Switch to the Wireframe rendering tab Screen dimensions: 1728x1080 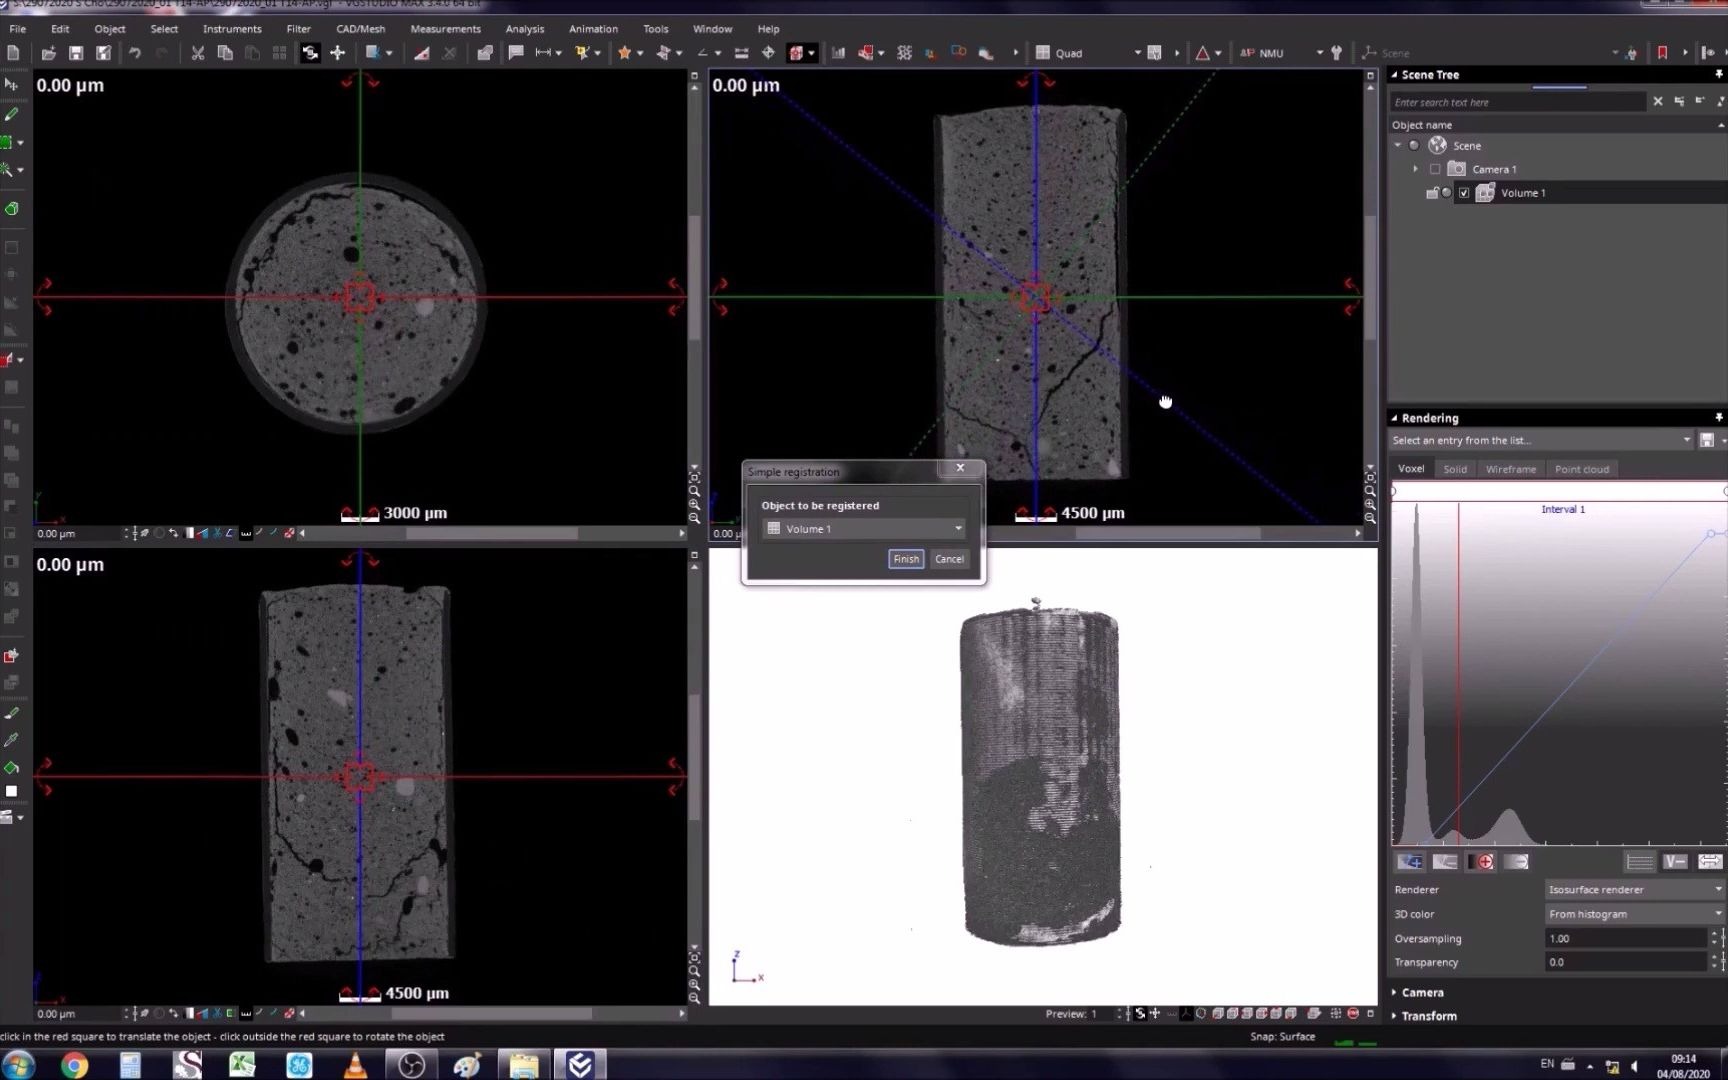click(1511, 469)
